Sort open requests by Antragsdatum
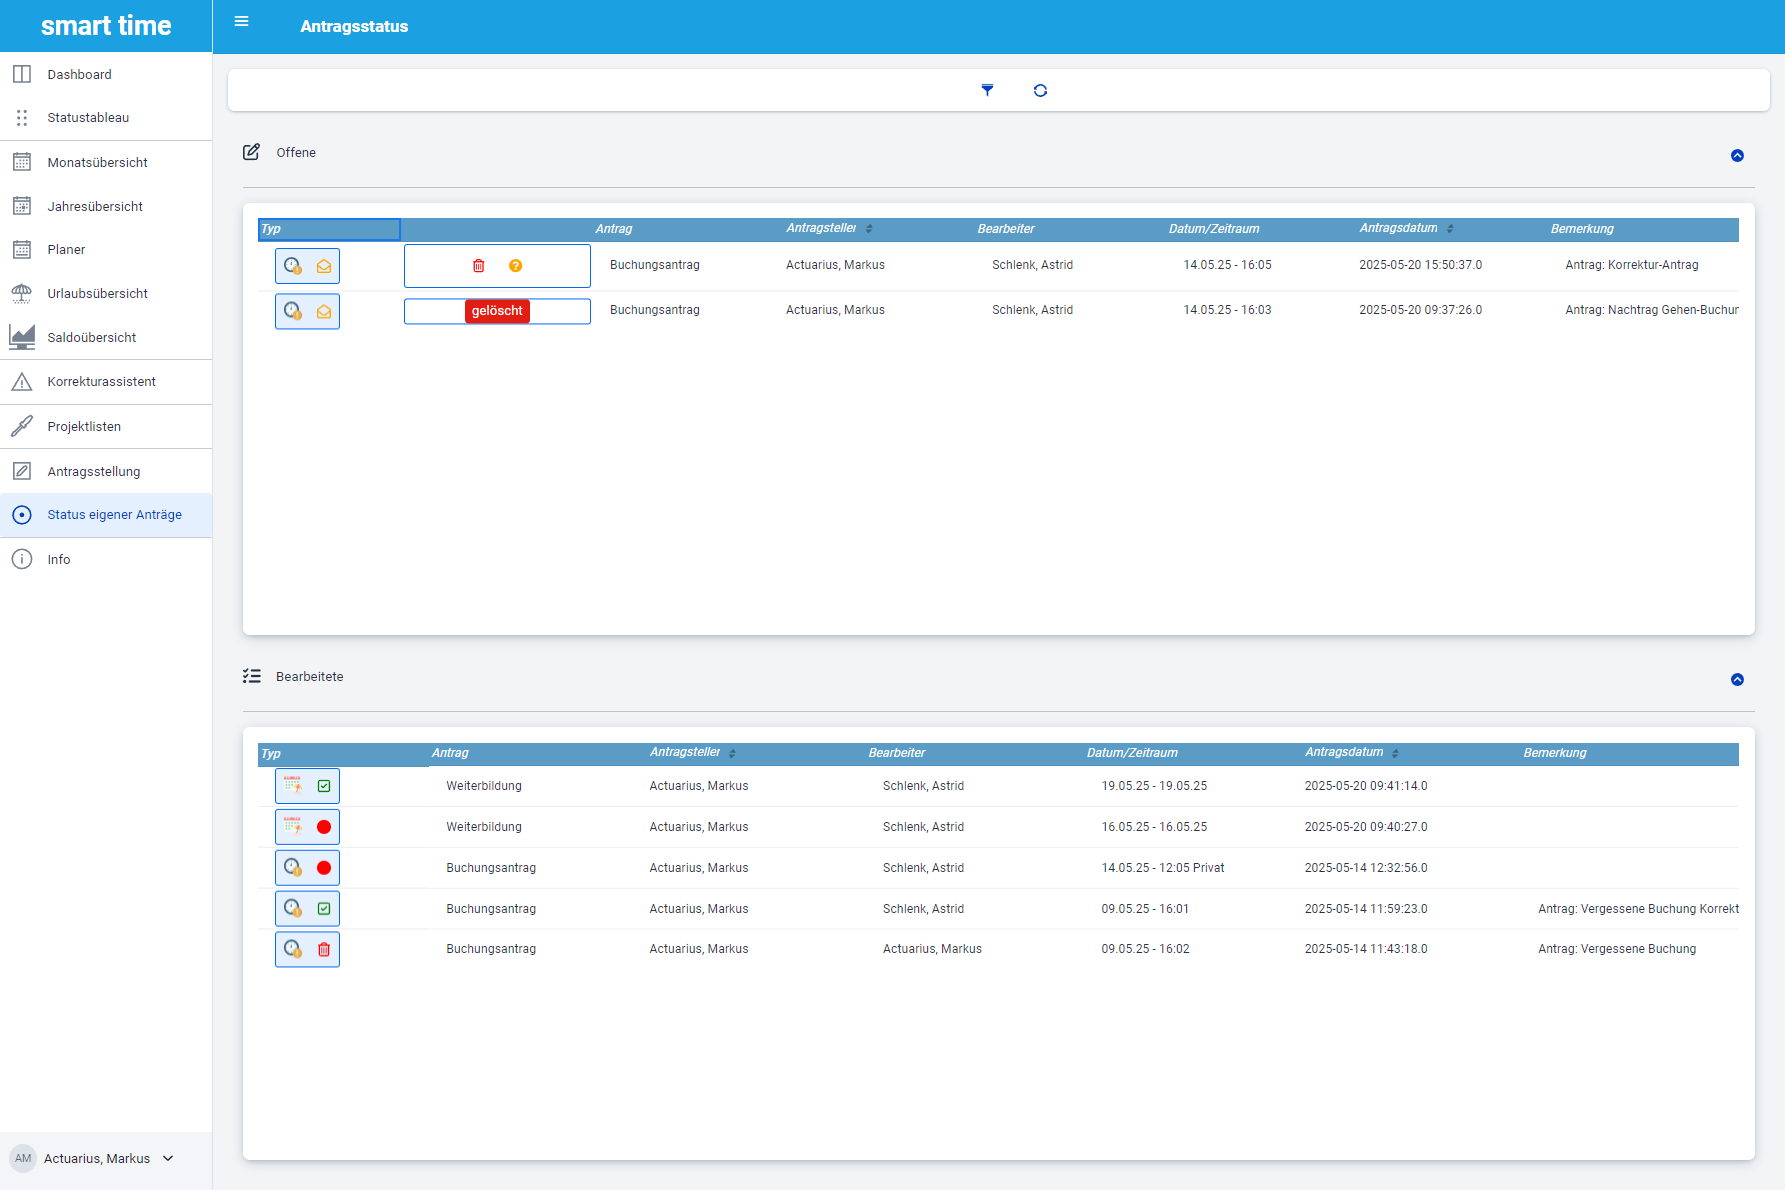 tap(1450, 229)
